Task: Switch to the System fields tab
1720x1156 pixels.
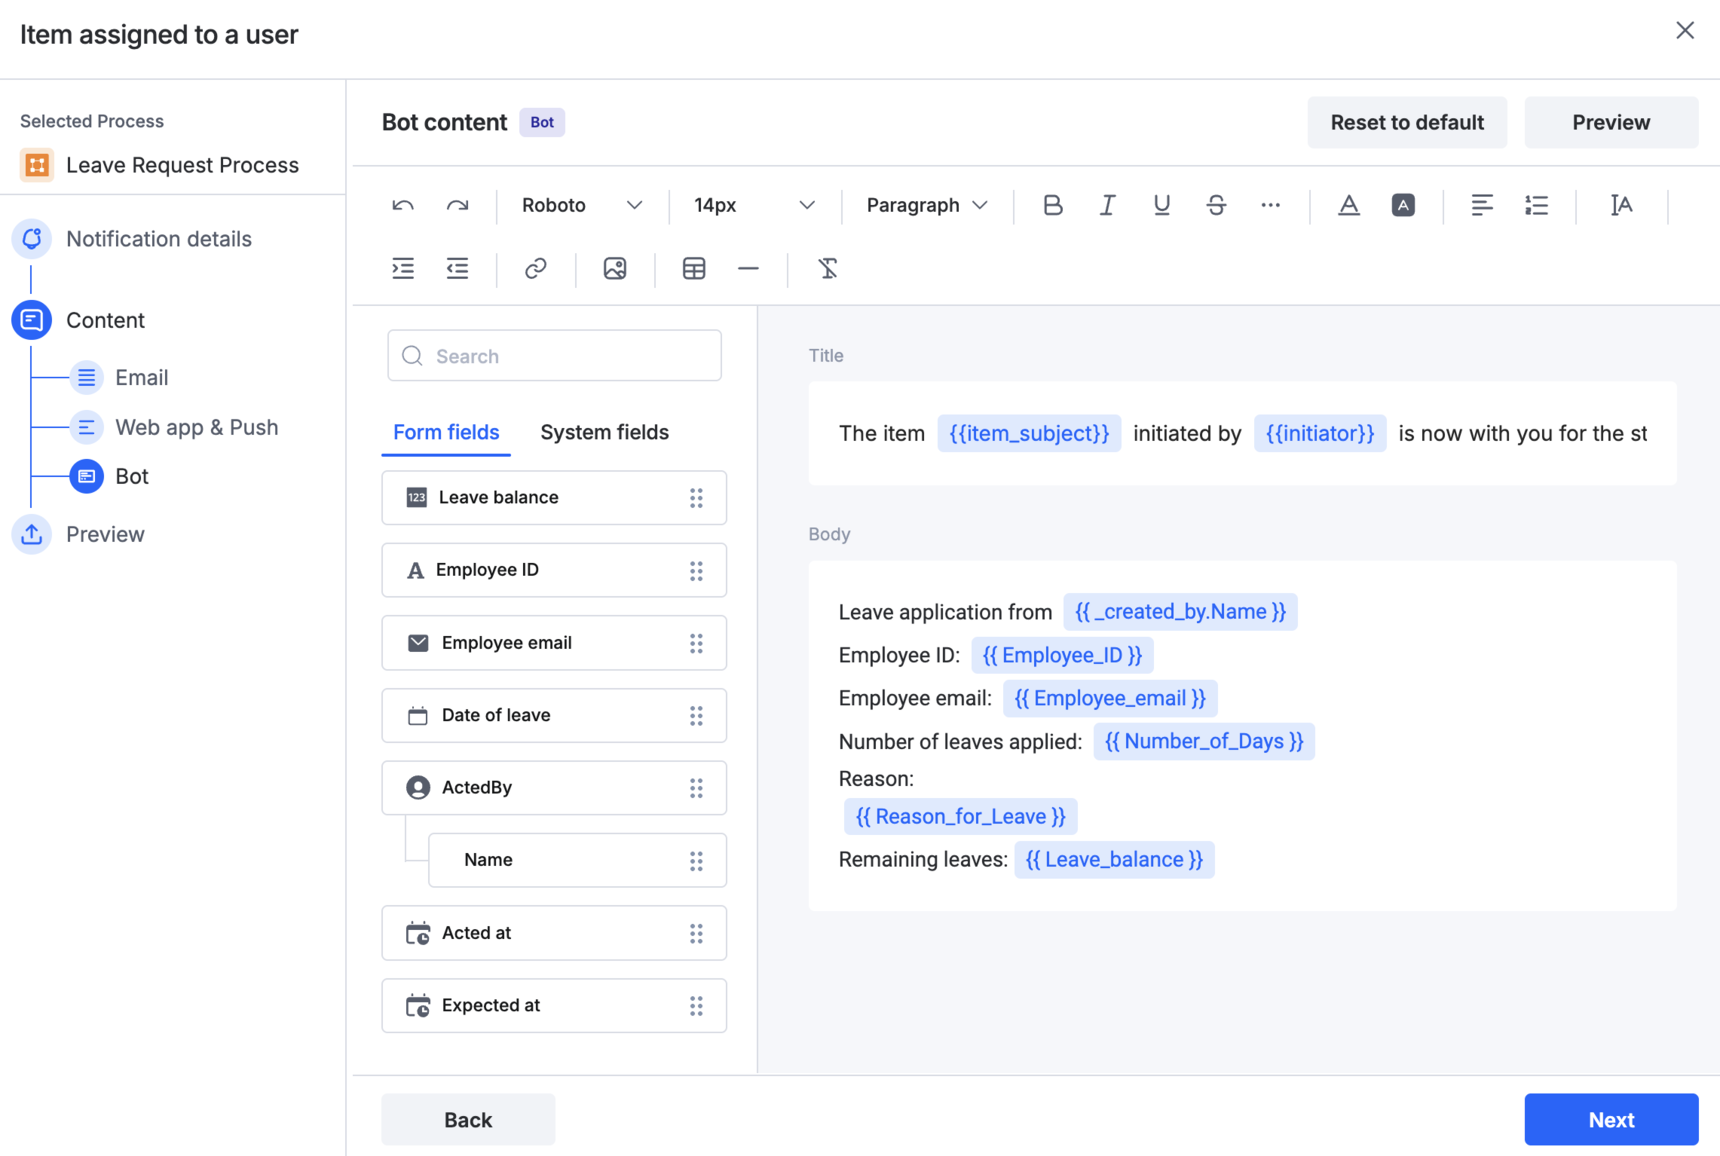Action: point(604,432)
